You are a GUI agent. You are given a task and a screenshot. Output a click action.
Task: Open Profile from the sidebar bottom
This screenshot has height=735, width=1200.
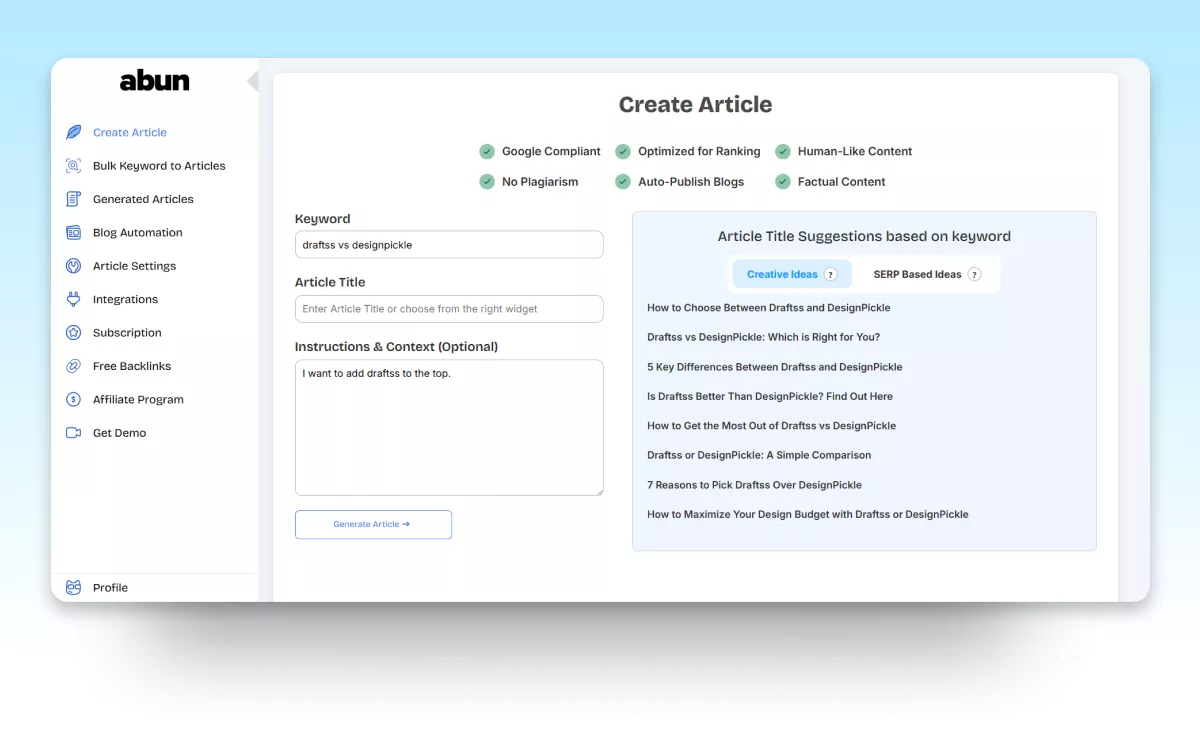pos(110,588)
